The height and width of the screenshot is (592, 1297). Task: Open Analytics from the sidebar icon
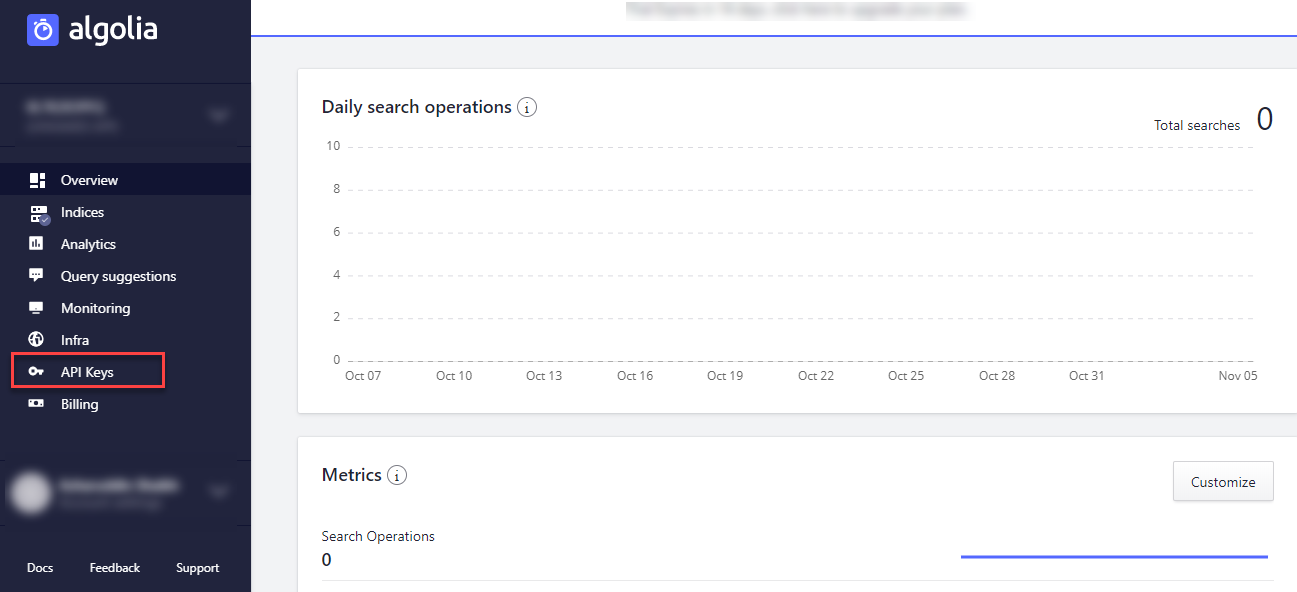coord(38,243)
